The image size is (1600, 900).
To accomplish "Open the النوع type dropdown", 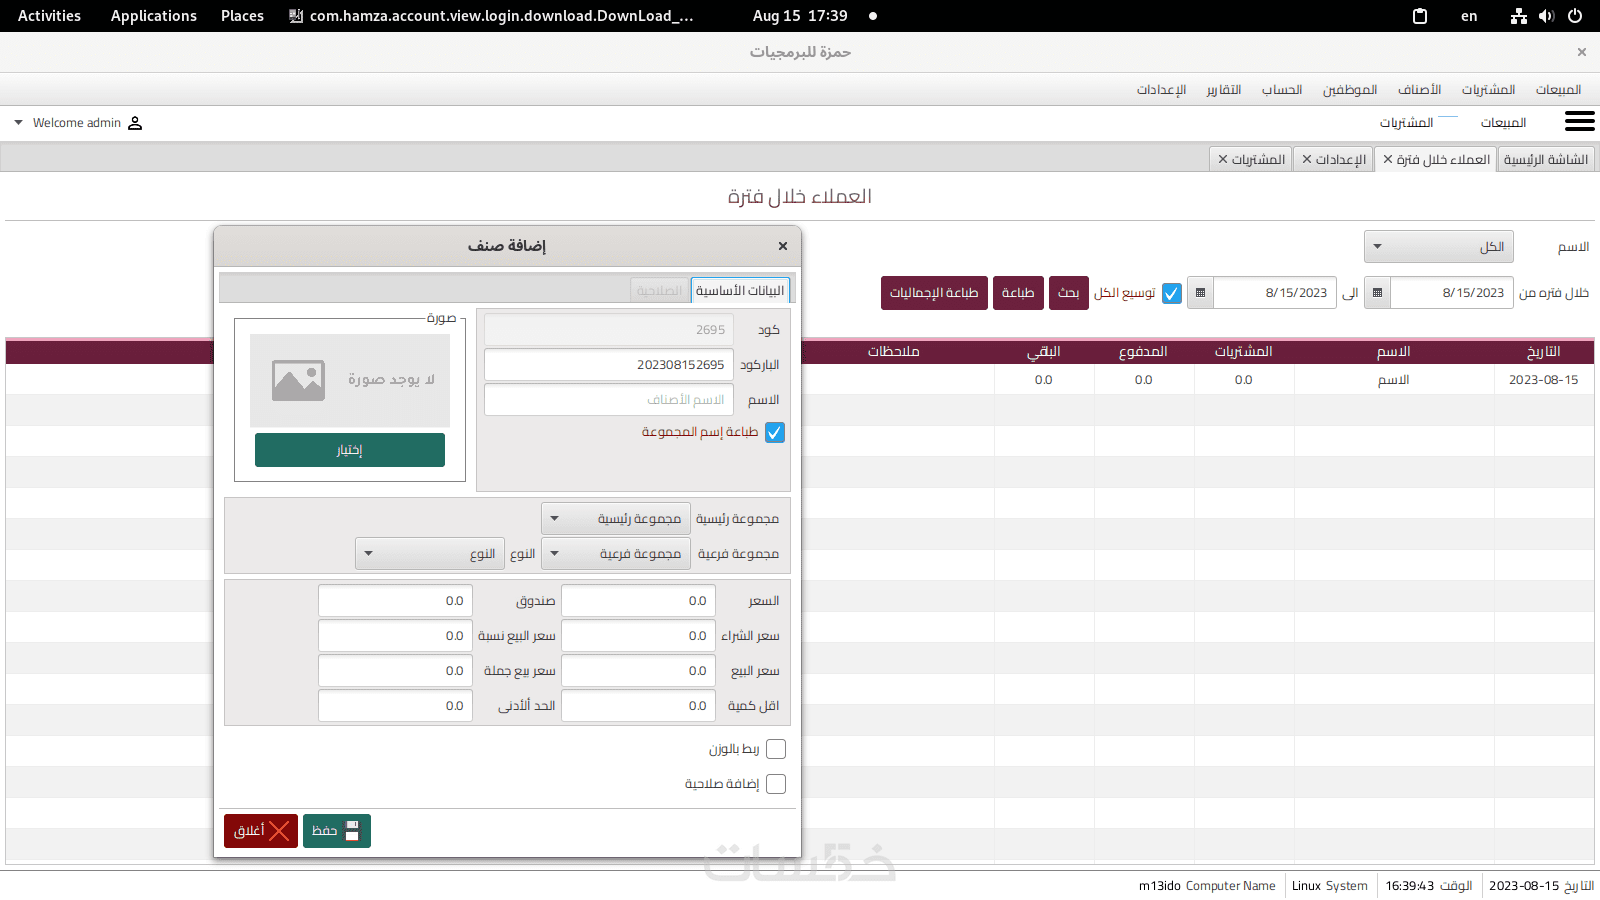I will coord(430,554).
